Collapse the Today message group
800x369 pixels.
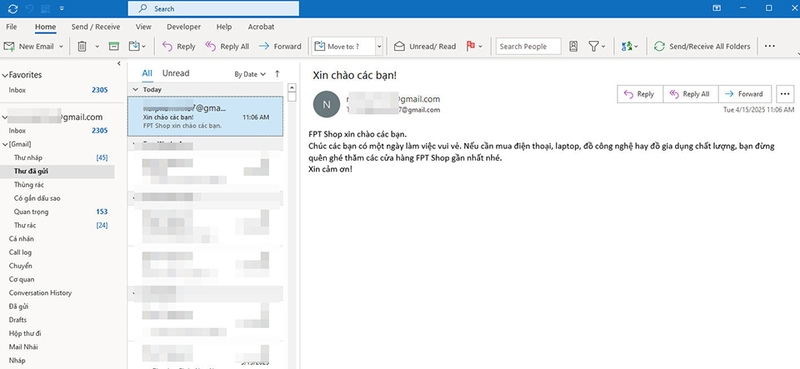tap(135, 89)
